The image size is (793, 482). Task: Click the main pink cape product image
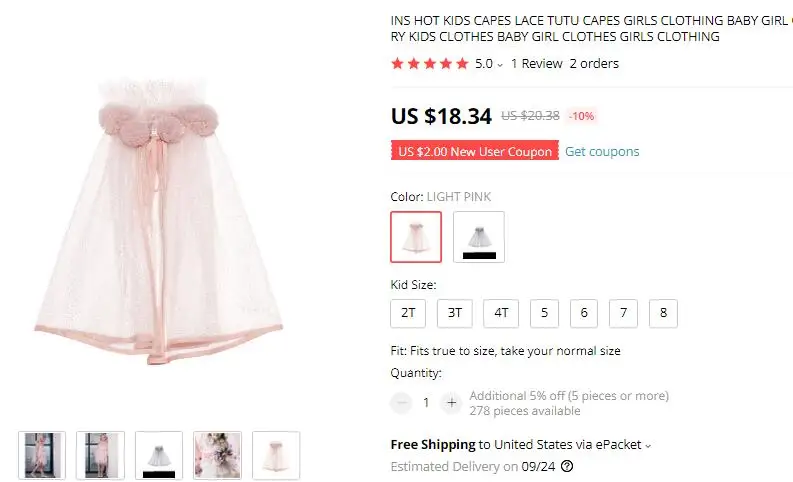point(159,221)
